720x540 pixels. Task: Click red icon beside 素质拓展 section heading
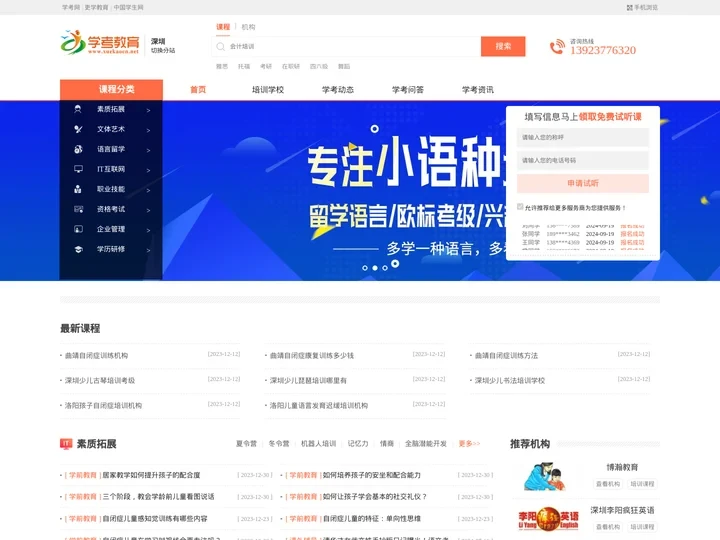[66, 444]
